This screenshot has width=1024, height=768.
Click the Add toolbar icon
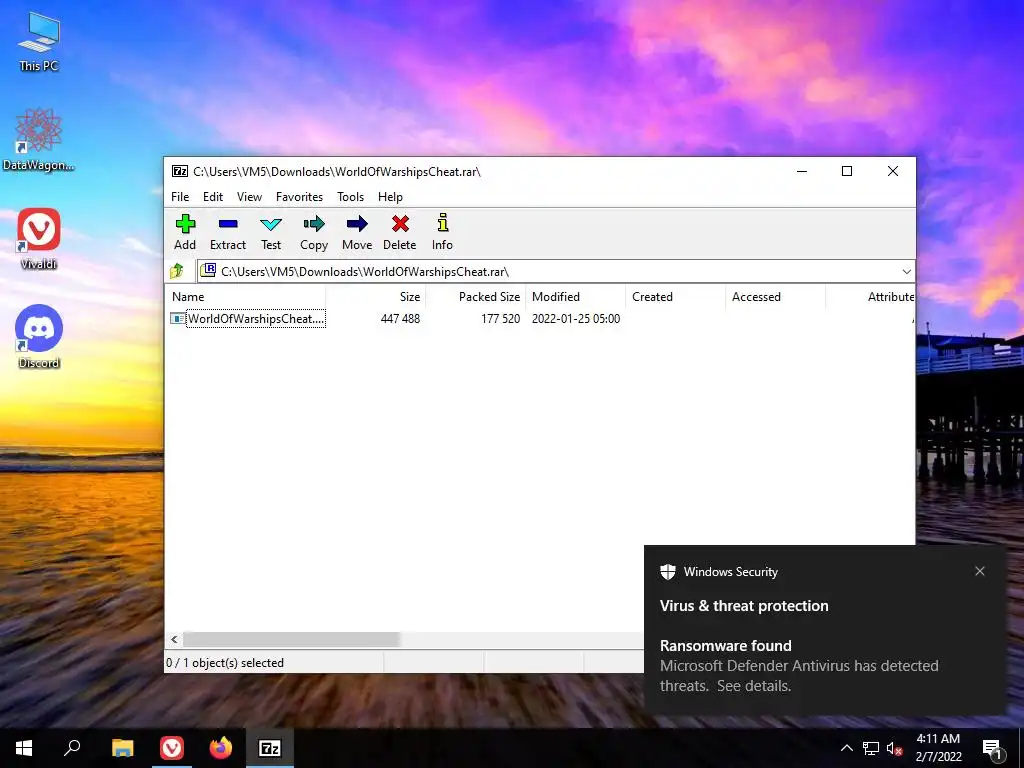pyautogui.click(x=185, y=232)
